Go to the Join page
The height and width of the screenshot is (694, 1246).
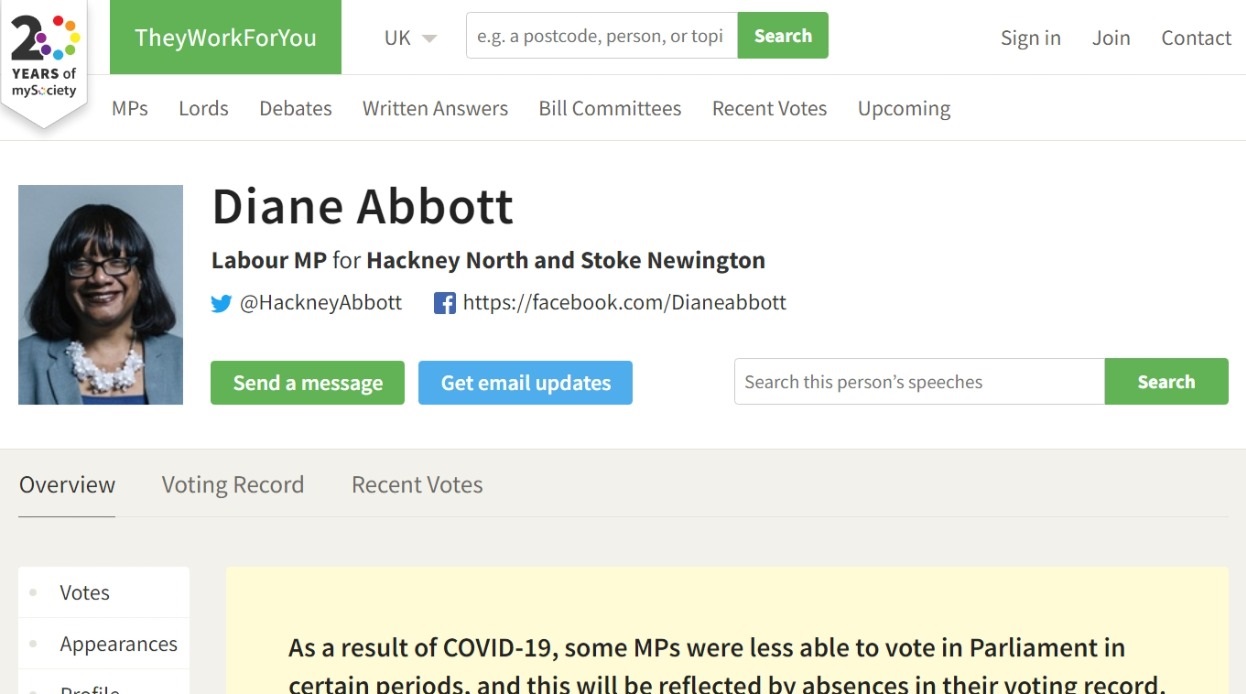(1110, 38)
